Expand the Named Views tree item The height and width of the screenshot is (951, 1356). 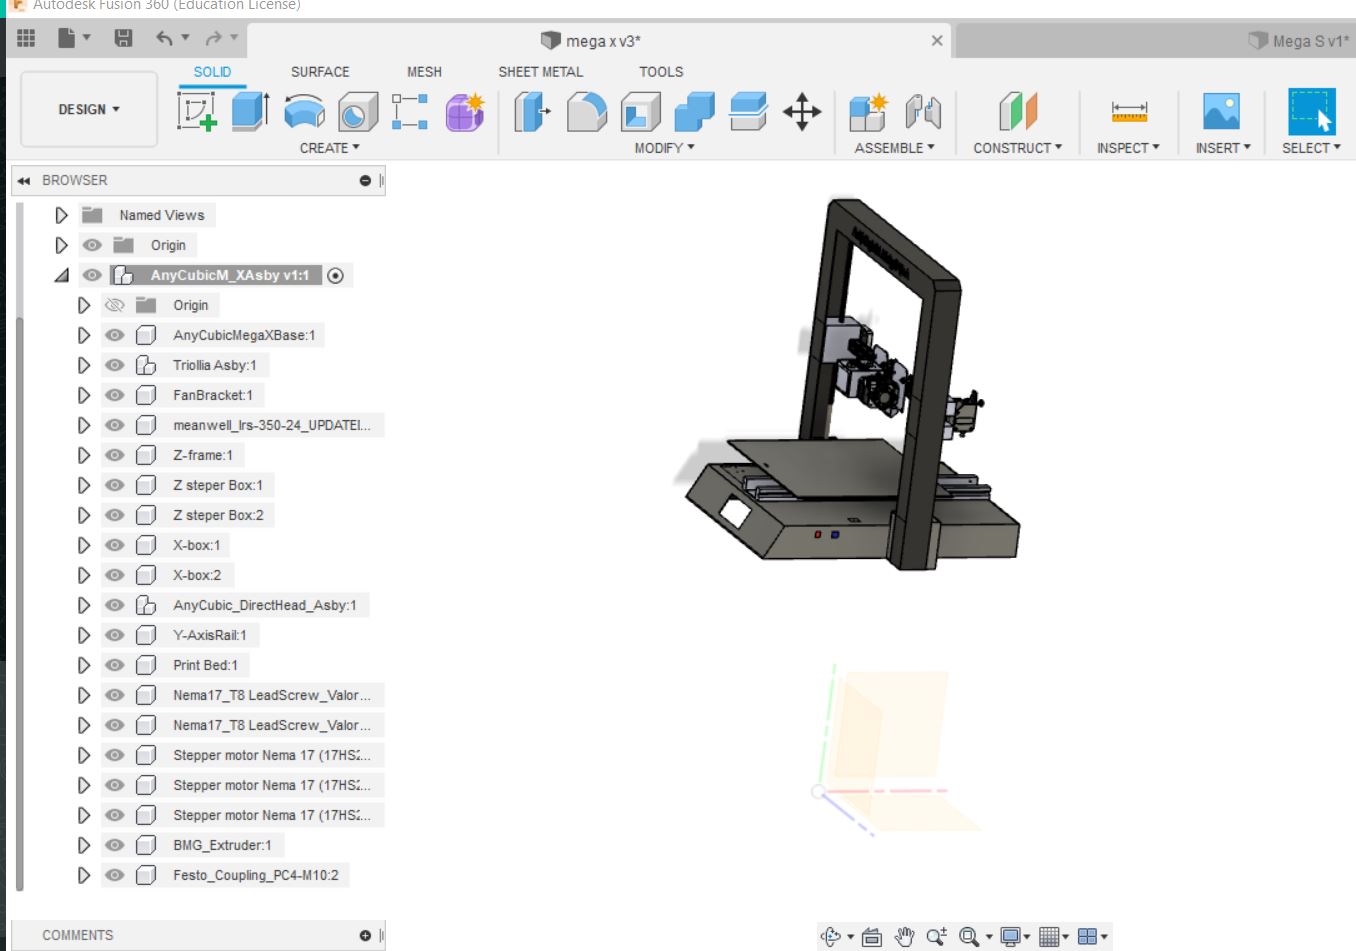pos(60,215)
